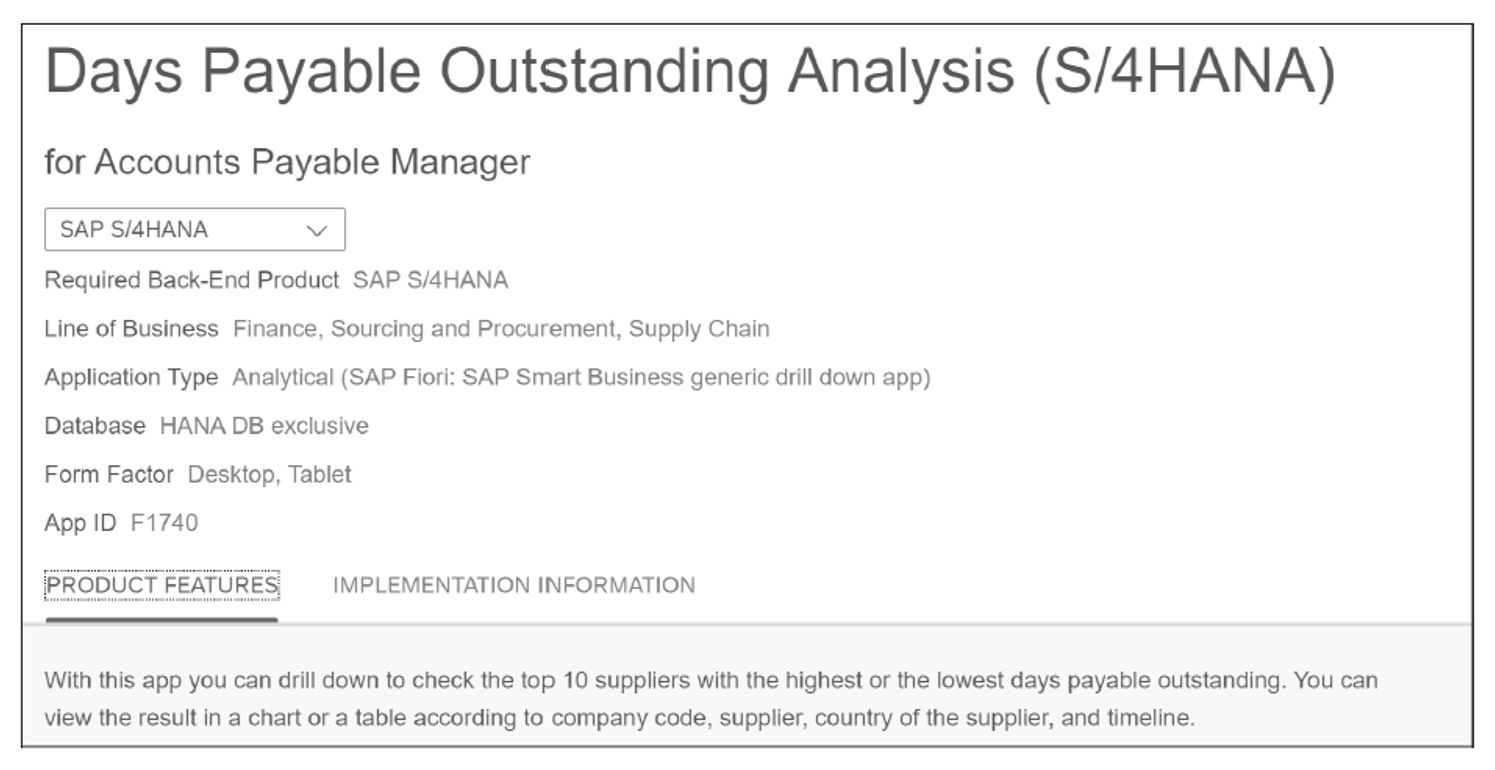1495x770 pixels.
Task: Open the SAP S/4HANA product dropdown
Action: [195, 229]
